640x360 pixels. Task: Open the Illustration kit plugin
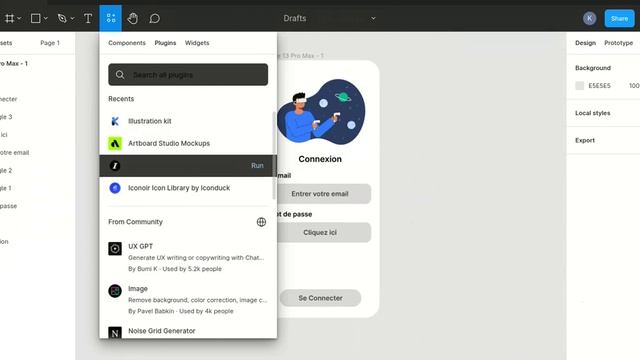tap(188, 121)
